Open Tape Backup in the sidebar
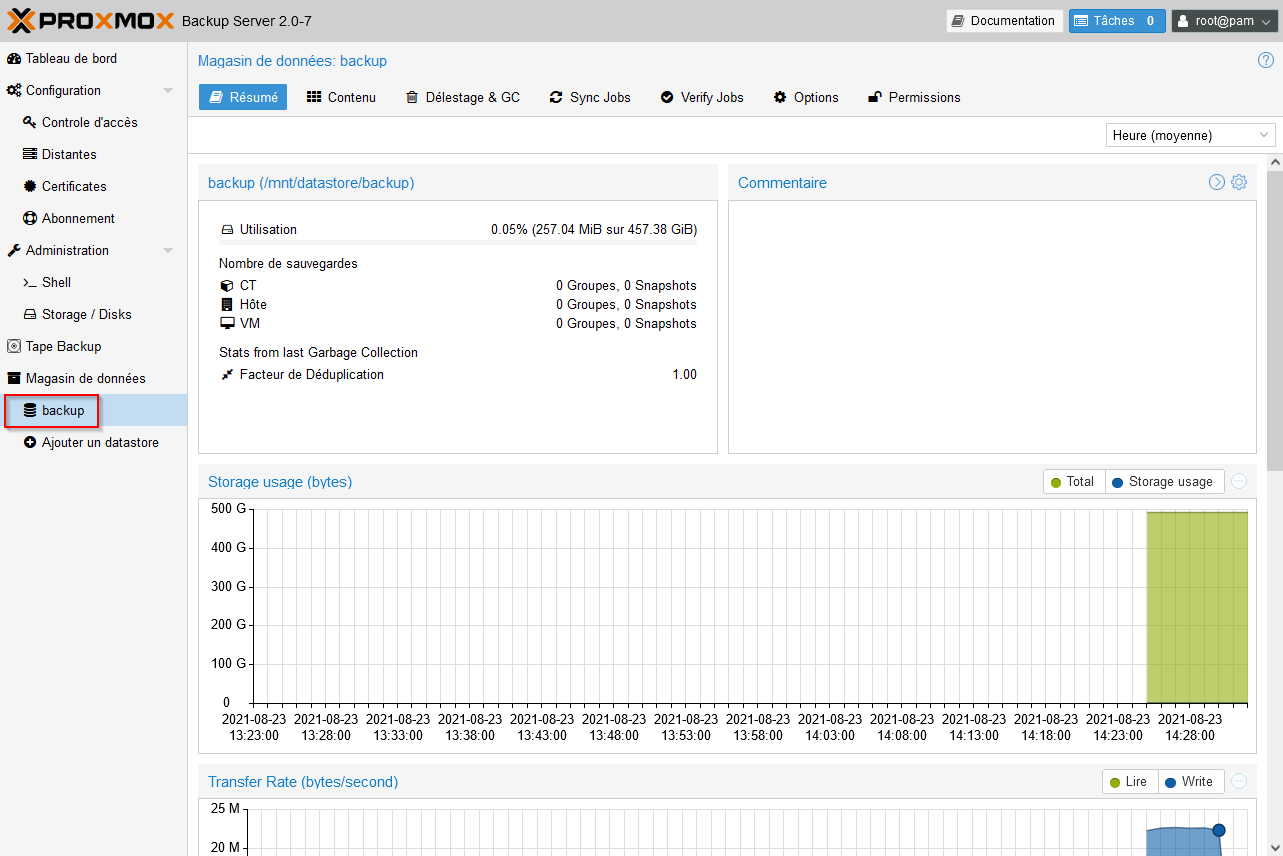 (x=63, y=346)
